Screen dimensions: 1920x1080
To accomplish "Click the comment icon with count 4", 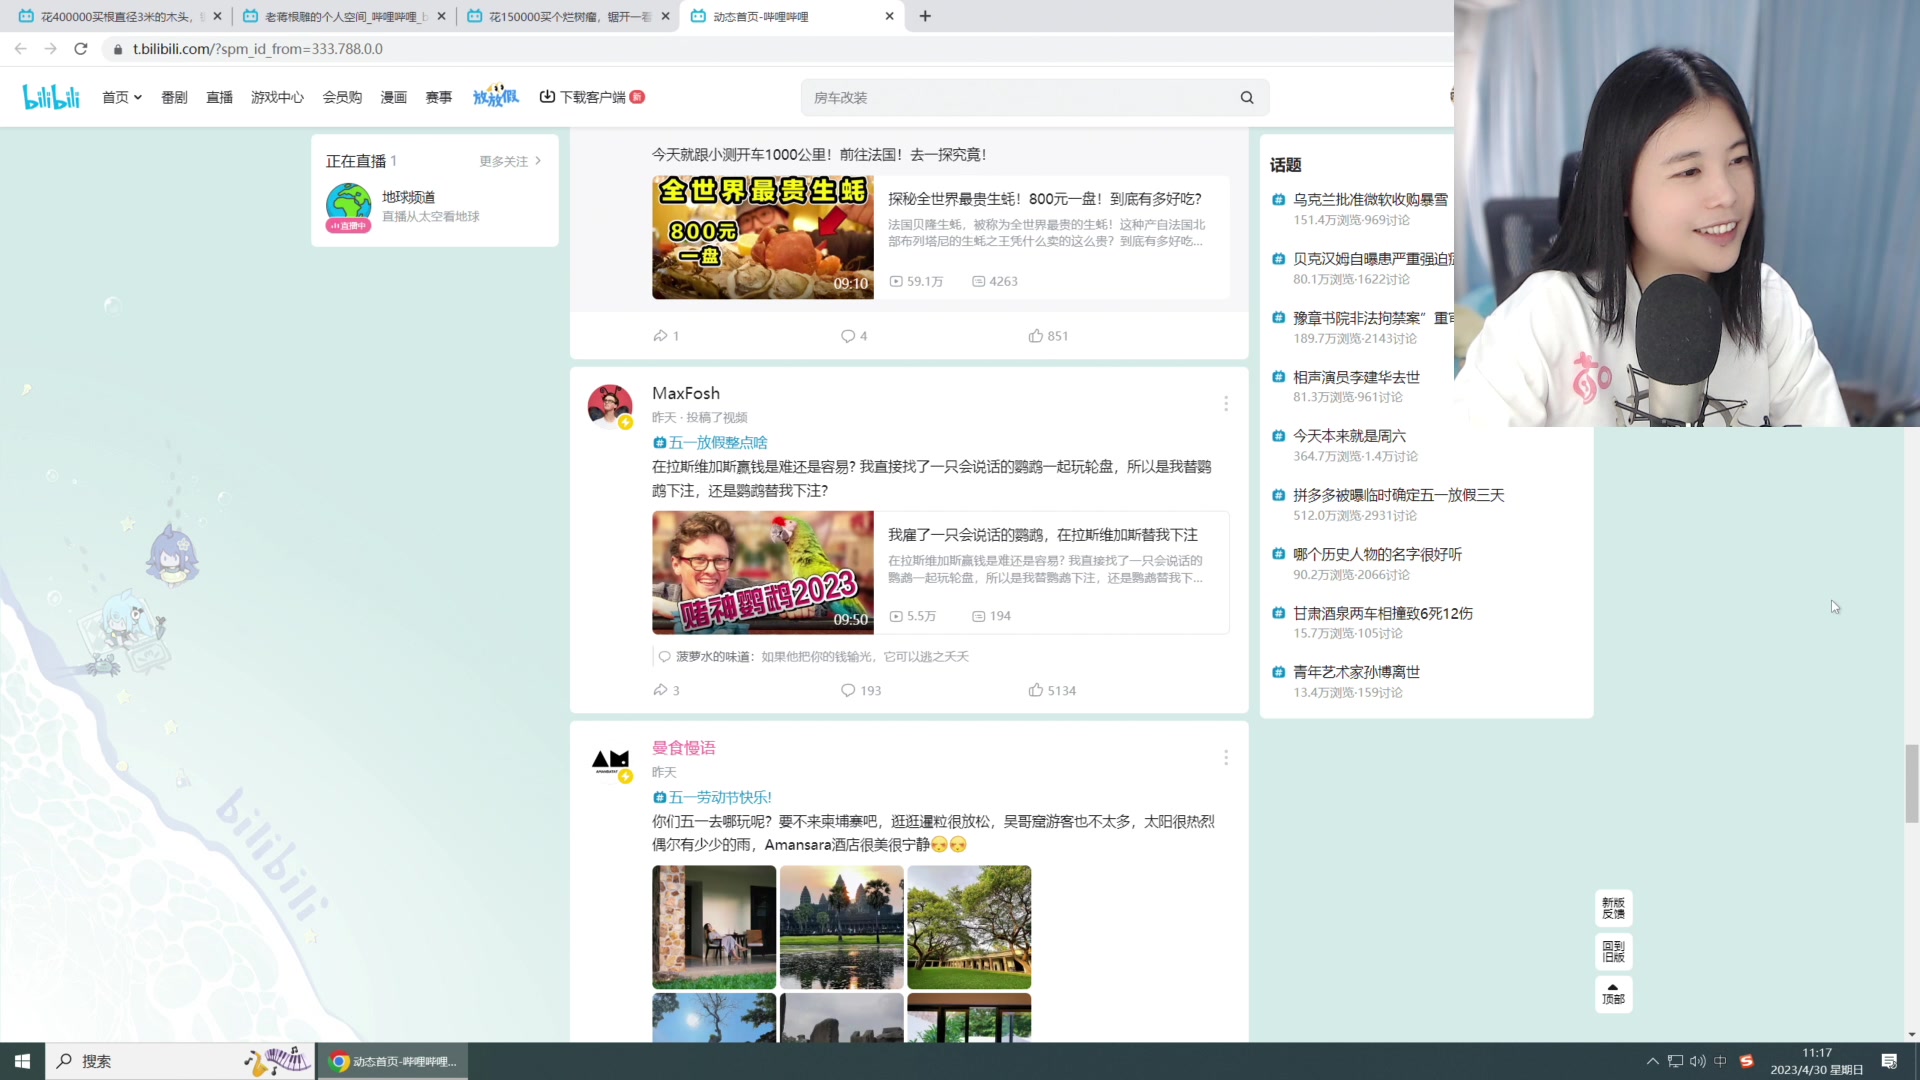I will [848, 336].
